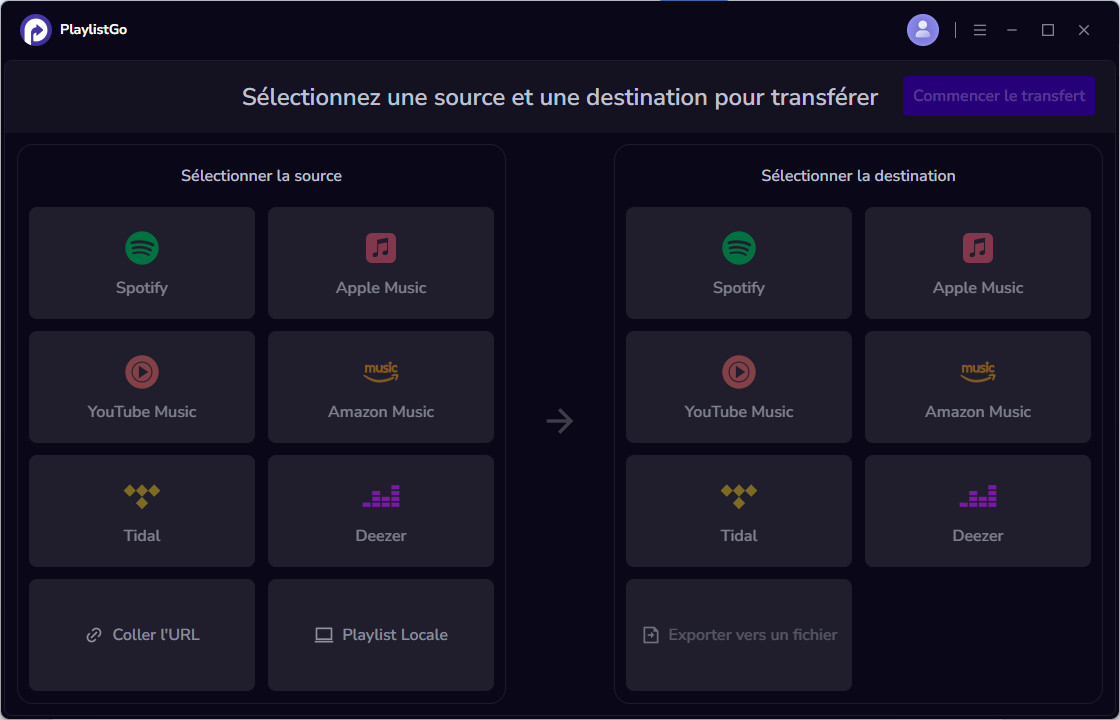The width and height of the screenshot is (1120, 720).
Task: Select YouTube Music in the destination panel
Action: 738,387
